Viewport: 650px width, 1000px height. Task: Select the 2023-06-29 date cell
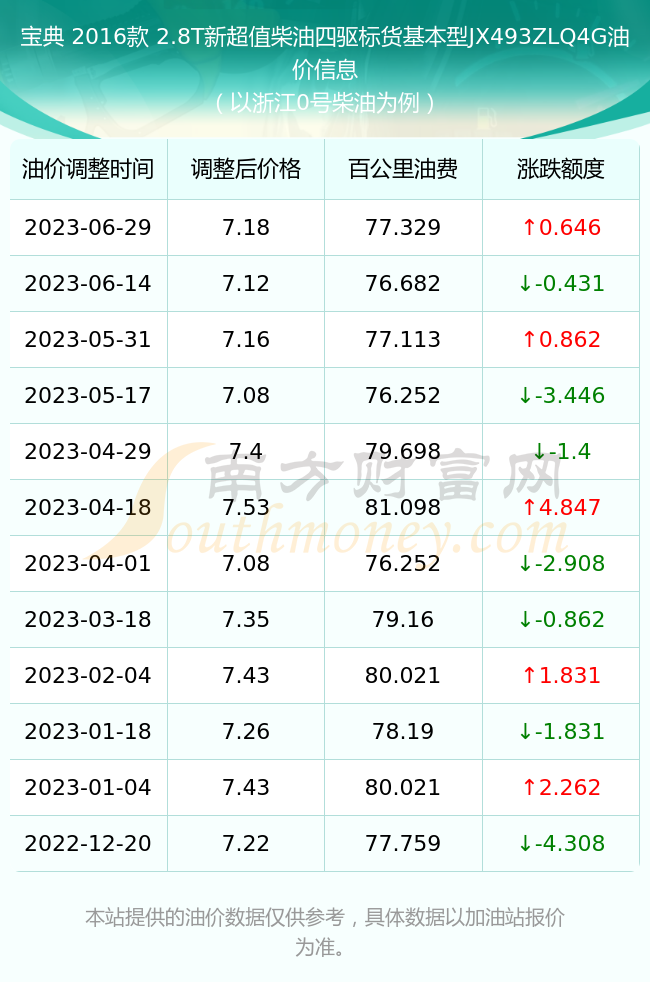coord(88,227)
